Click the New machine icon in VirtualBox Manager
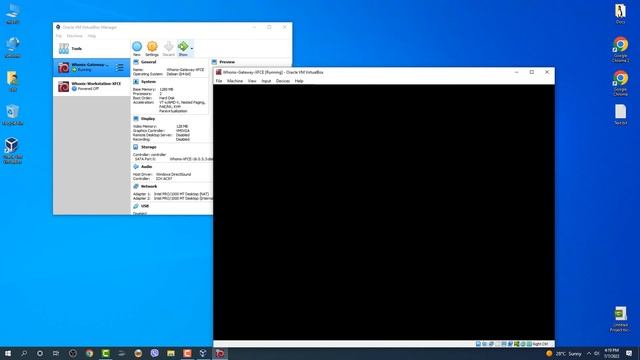Image resolution: width=640 pixels, height=360 pixels. coord(137,47)
